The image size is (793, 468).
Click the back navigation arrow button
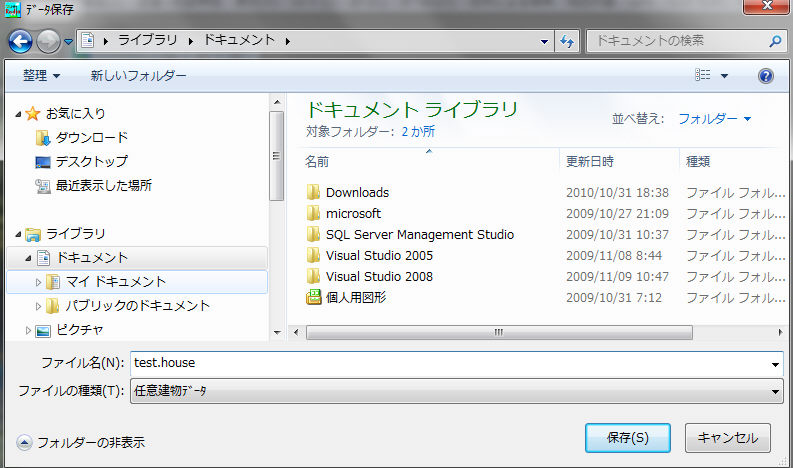[x=21, y=41]
